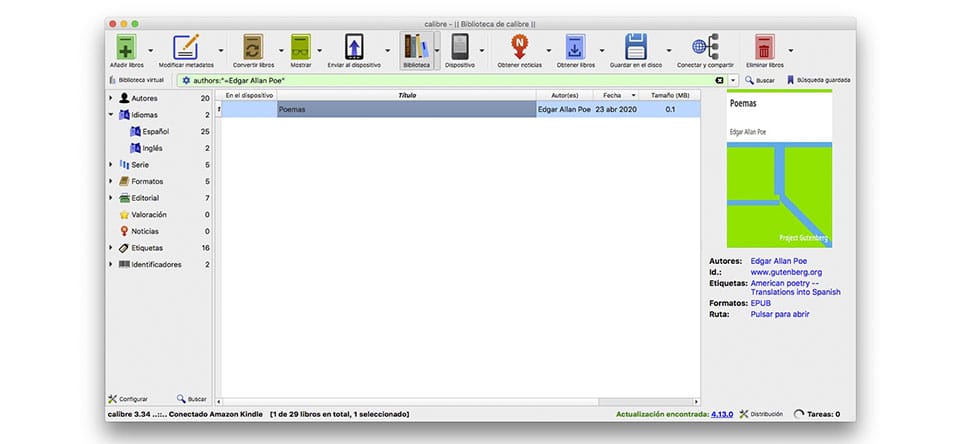
Task: Expand the Autores tree category
Action: click(x=111, y=98)
